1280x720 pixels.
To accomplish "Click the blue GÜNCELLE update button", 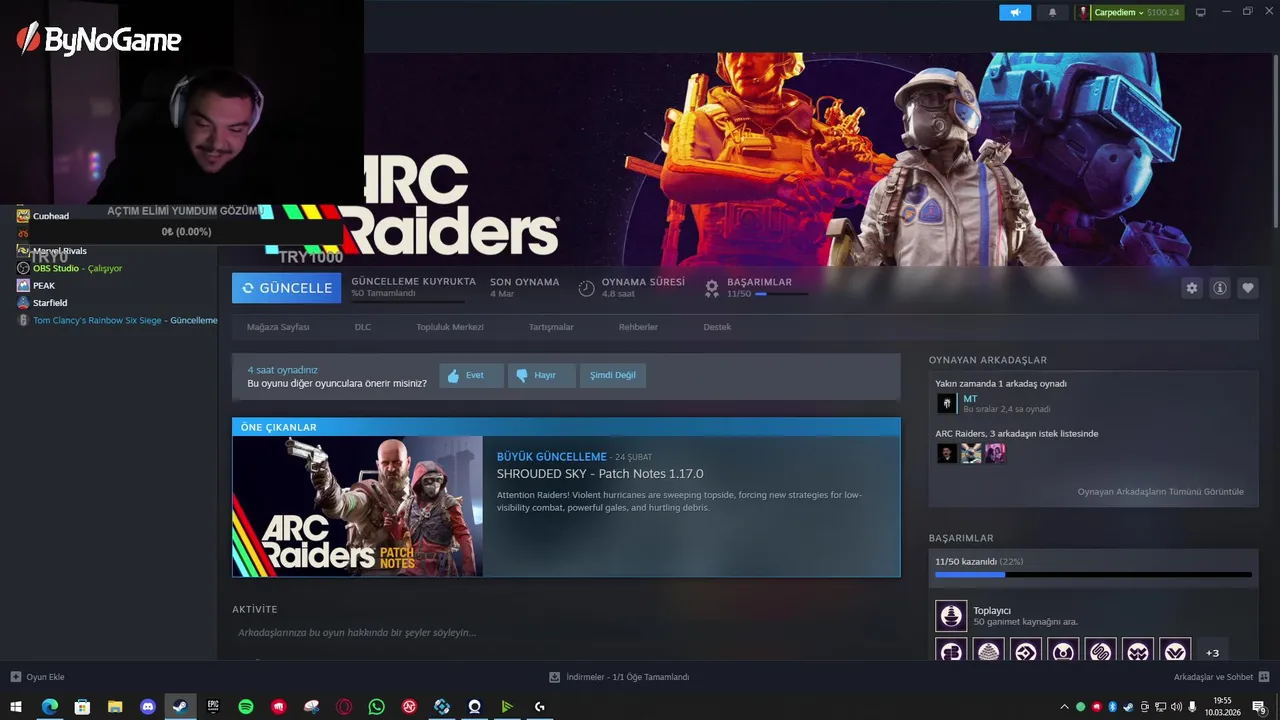I will click(286, 288).
